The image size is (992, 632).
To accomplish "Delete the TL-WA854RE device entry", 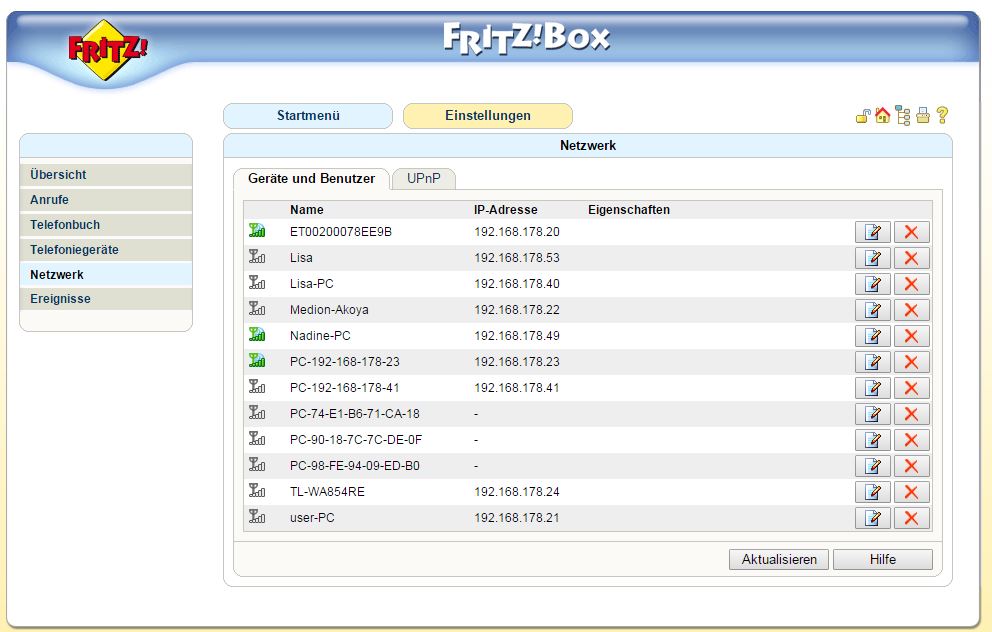I will [911, 492].
